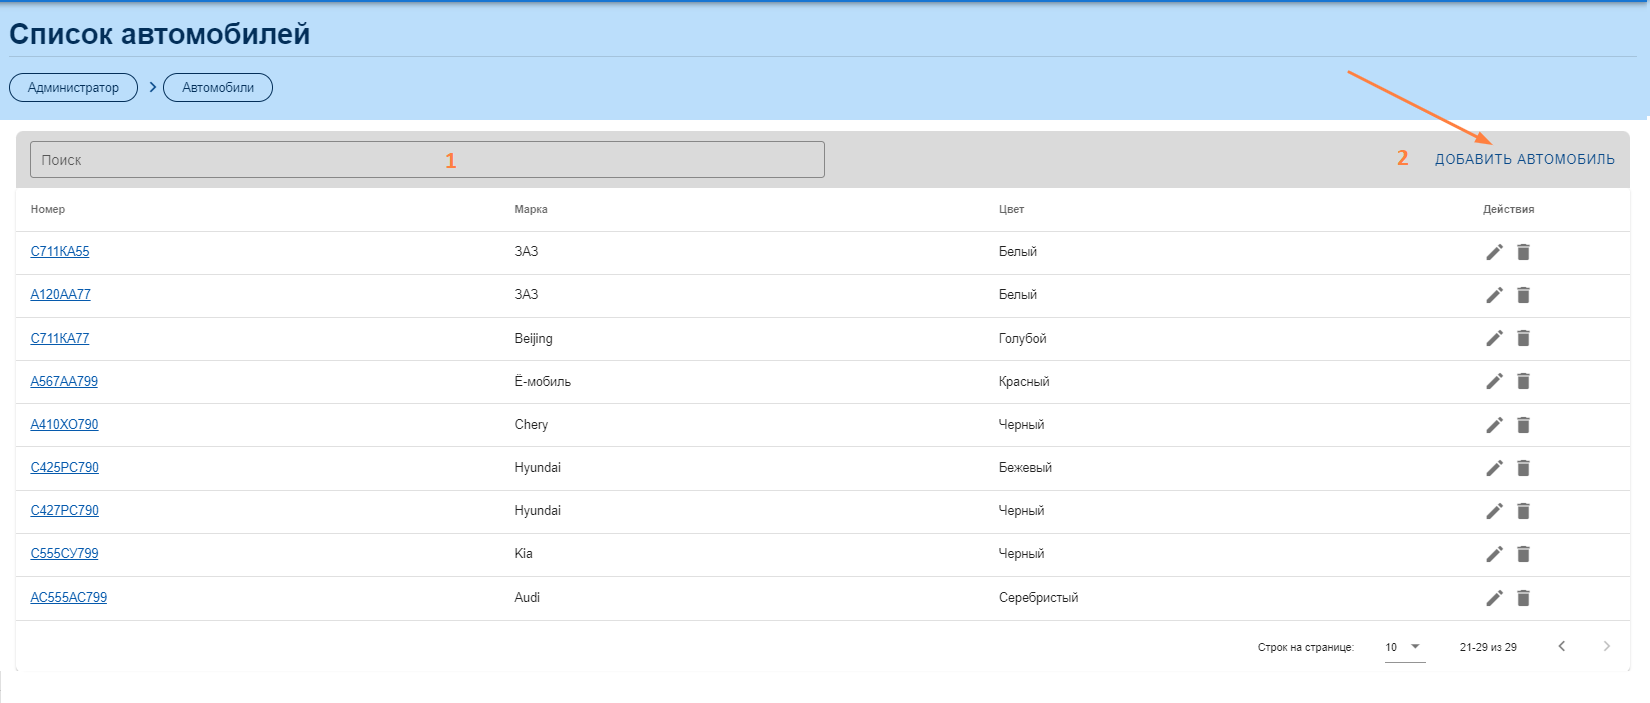Image resolution: width=1650 pixels, height=703 pixels.
Task: Focus the Поиск search field
Action: 427,160
